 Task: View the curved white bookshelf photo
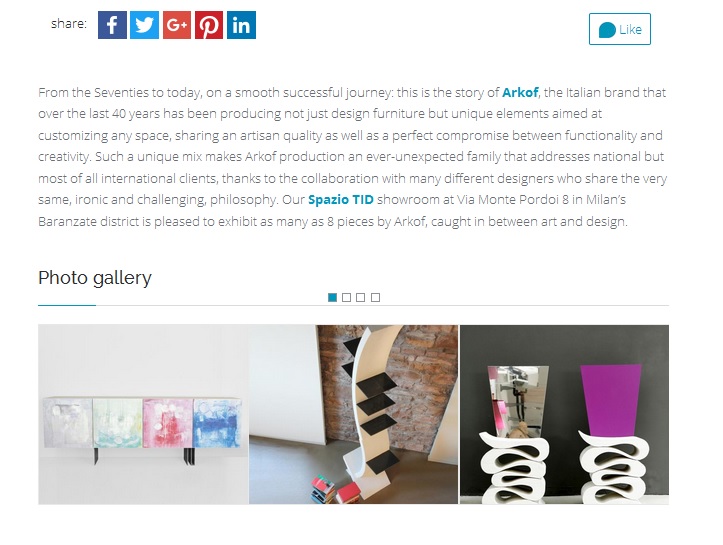click(354, 414)
